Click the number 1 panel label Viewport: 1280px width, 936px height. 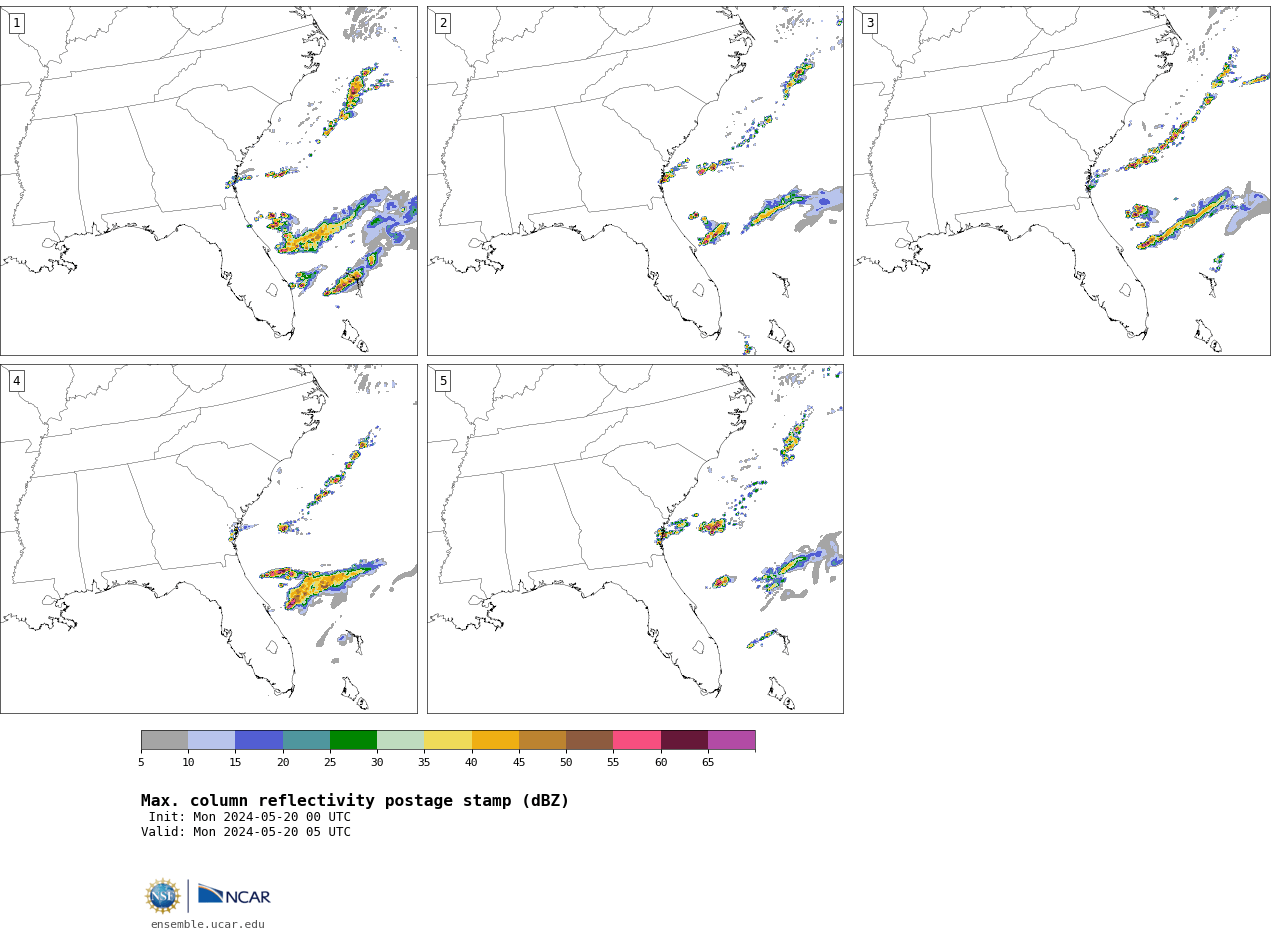point(16,23)
